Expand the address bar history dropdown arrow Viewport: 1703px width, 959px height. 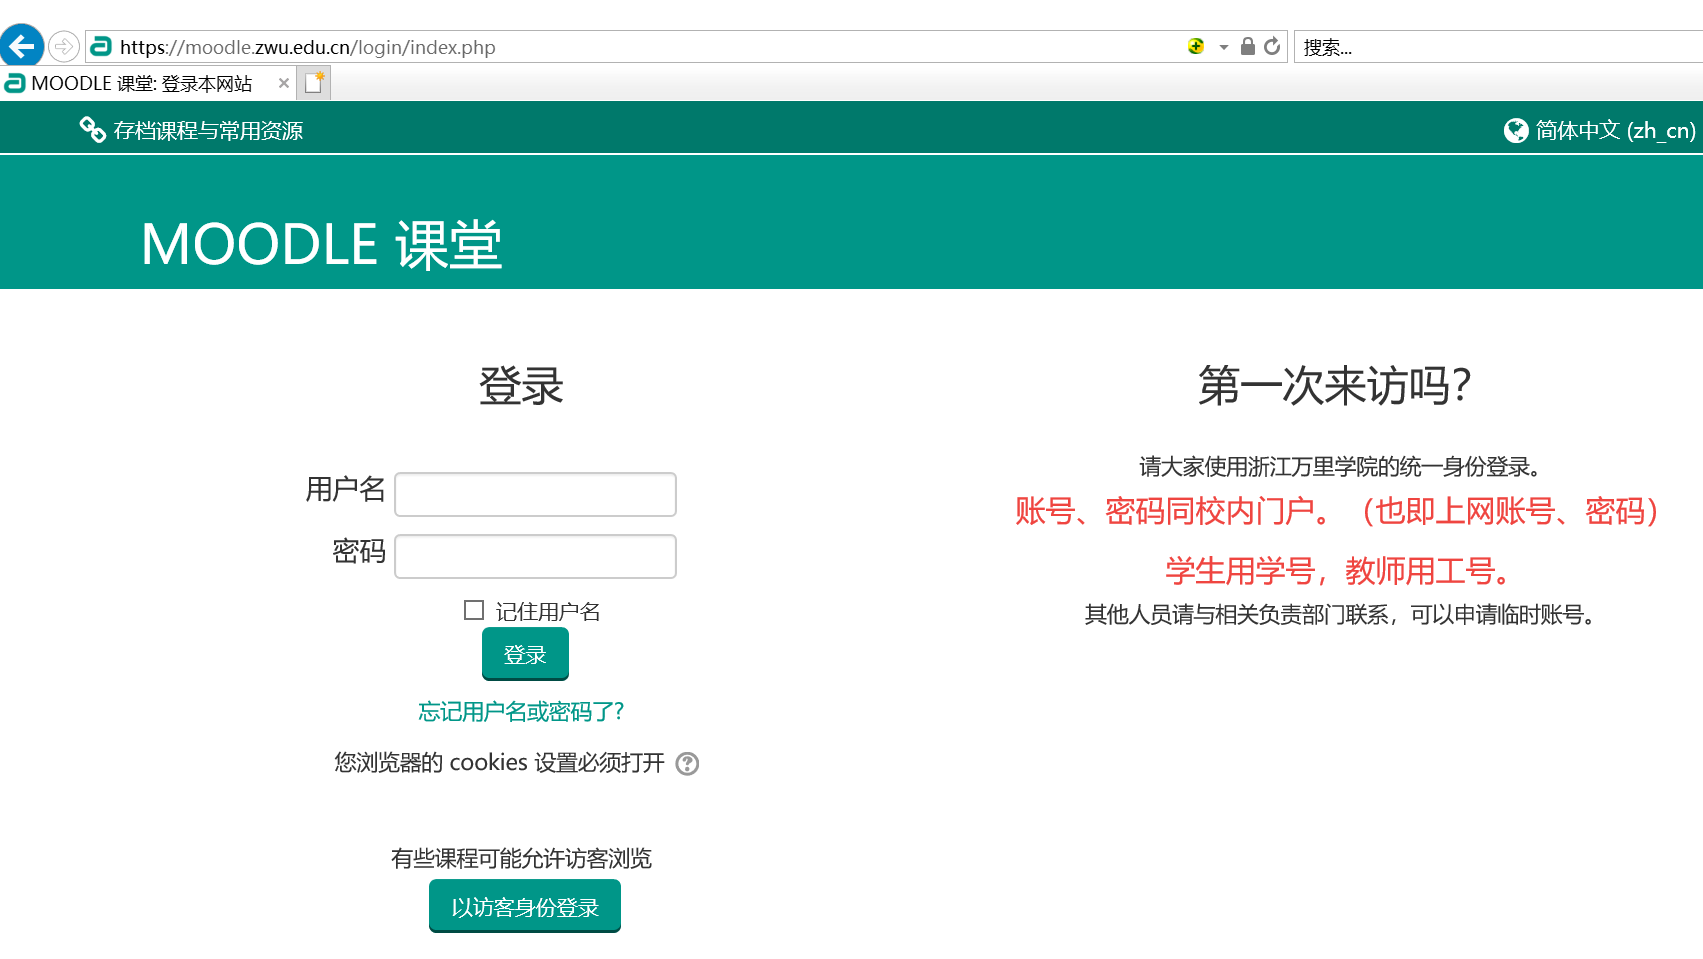[1223, 47]
